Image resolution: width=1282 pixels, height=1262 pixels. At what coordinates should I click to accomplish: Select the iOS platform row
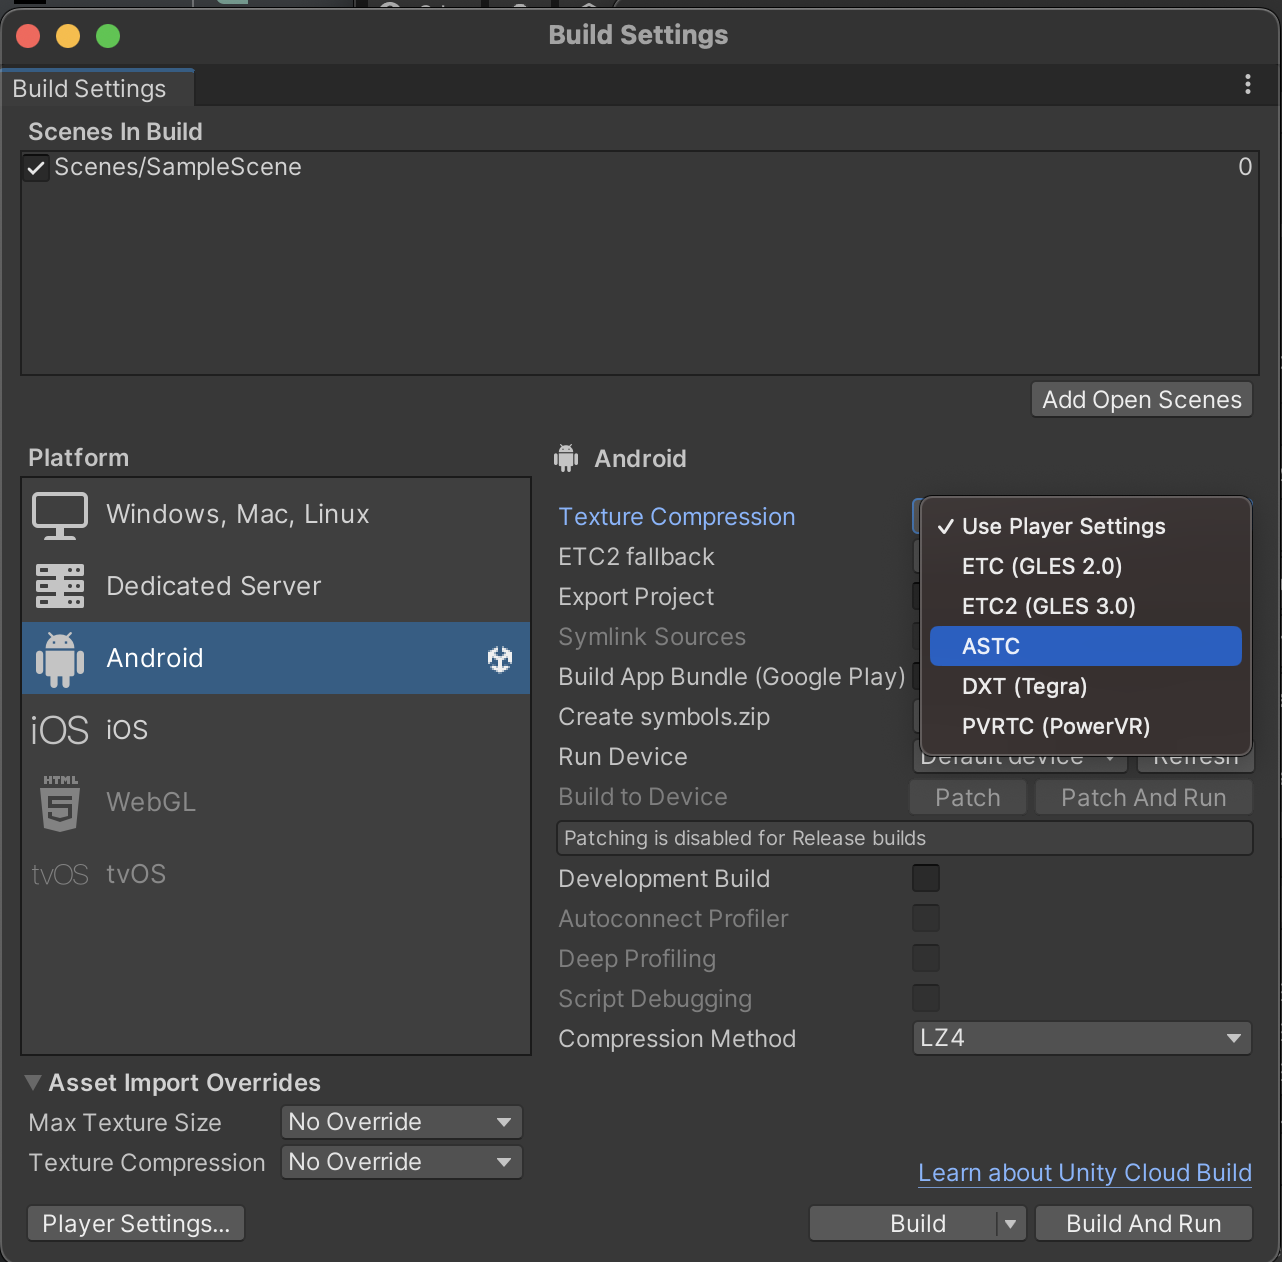276,730
